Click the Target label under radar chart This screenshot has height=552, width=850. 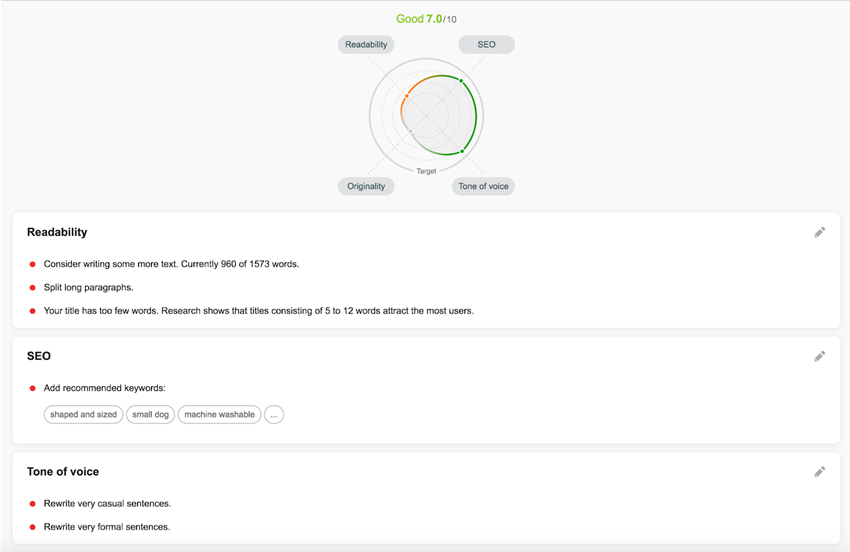(x=426, y=171)
